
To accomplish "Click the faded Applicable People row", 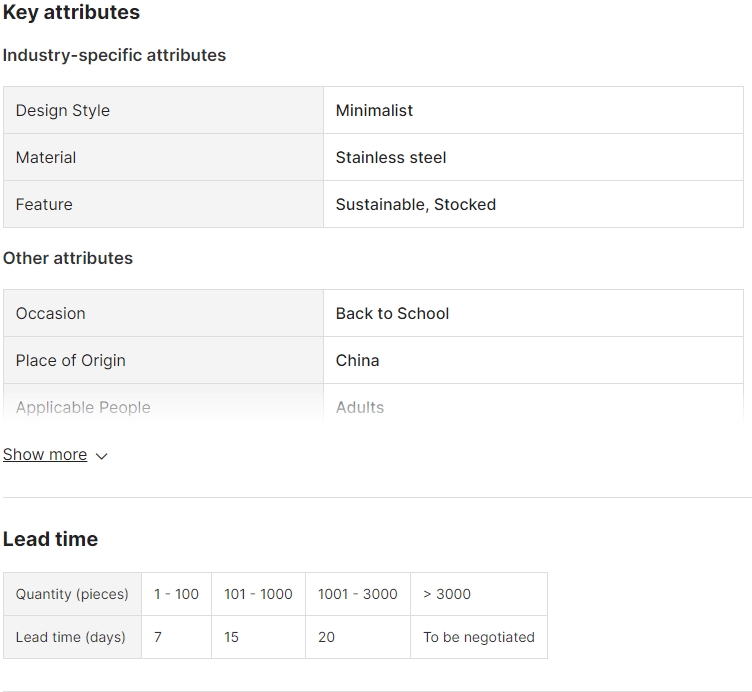I will [373, 407].
